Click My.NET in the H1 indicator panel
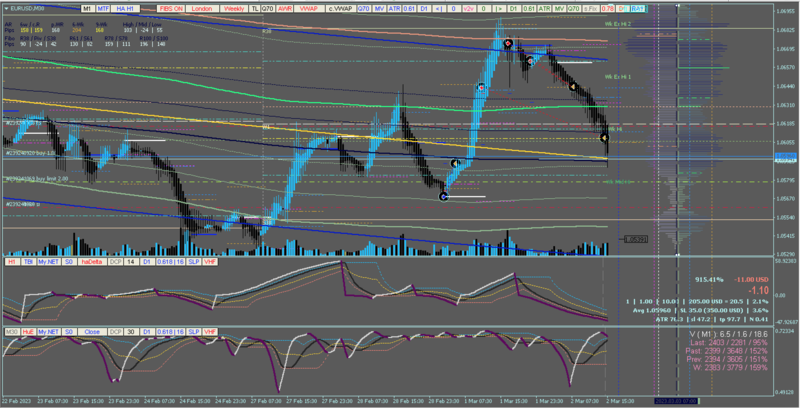Viewport: 800px width, 408px height. point(48,262)
